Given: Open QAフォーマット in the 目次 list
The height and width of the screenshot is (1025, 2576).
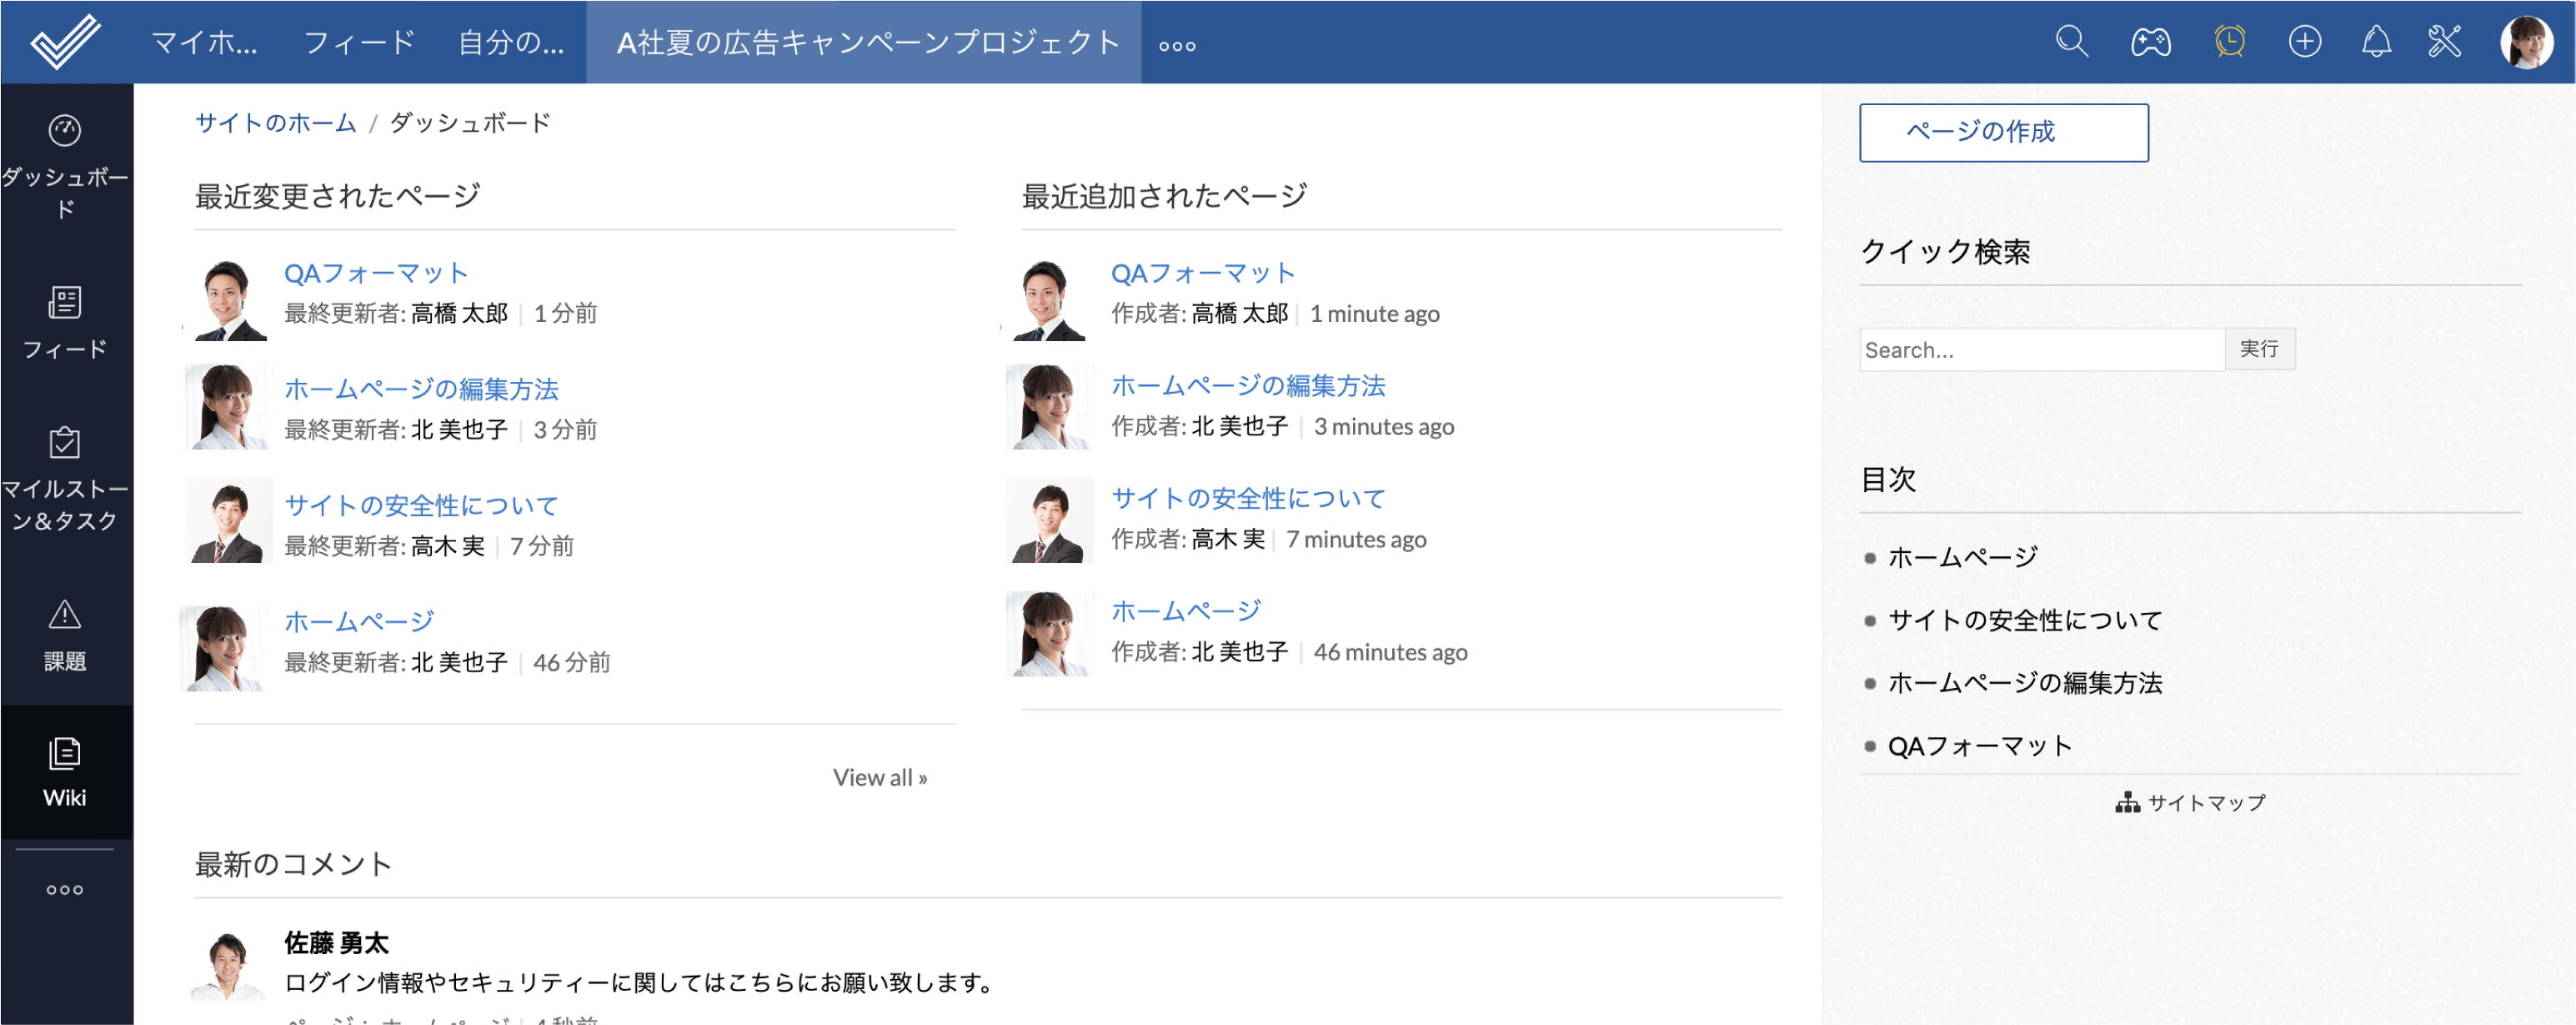Looking at the screenshot, I should coord(1979,746).
